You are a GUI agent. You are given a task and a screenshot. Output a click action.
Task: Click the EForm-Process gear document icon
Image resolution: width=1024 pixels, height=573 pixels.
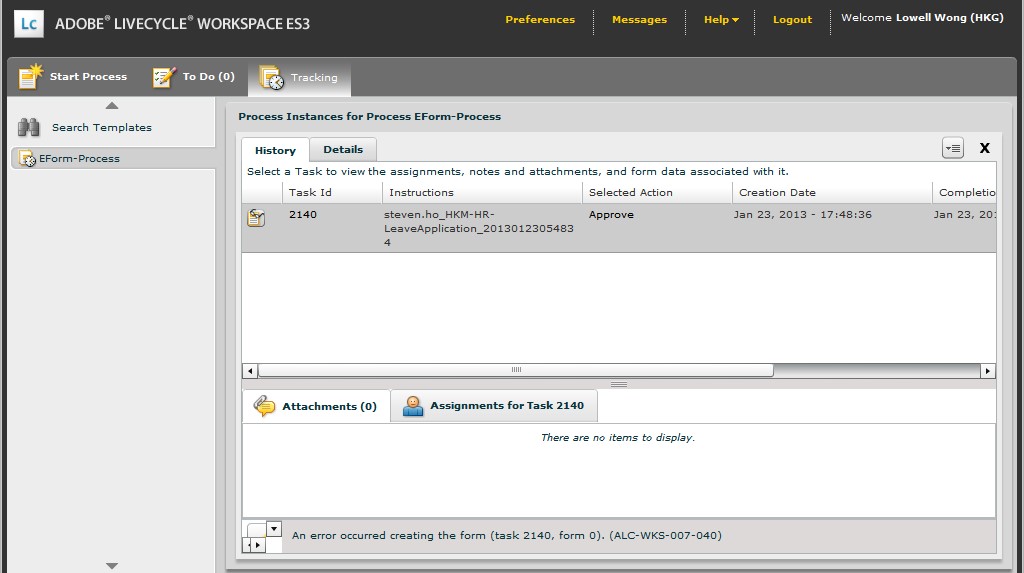click(x=27, y=159)
